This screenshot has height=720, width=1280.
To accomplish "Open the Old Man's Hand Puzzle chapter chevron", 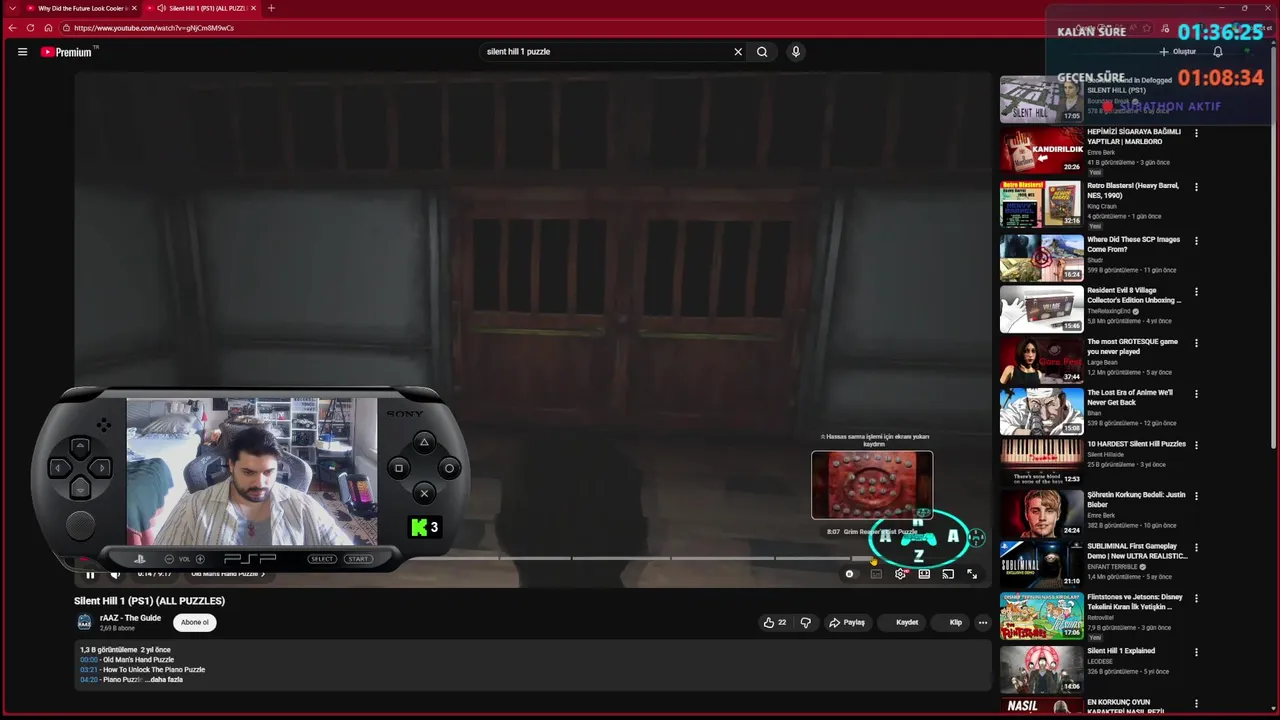I will point(263,574).
